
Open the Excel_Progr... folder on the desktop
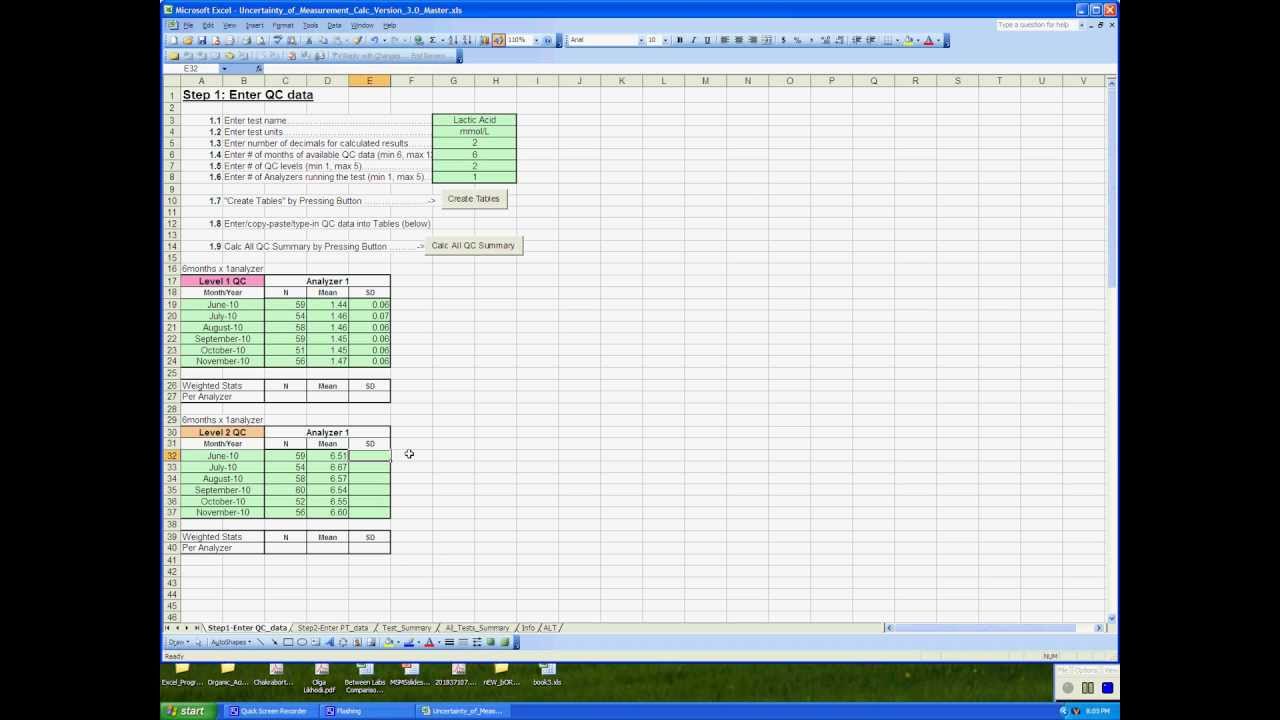(182, 675)
